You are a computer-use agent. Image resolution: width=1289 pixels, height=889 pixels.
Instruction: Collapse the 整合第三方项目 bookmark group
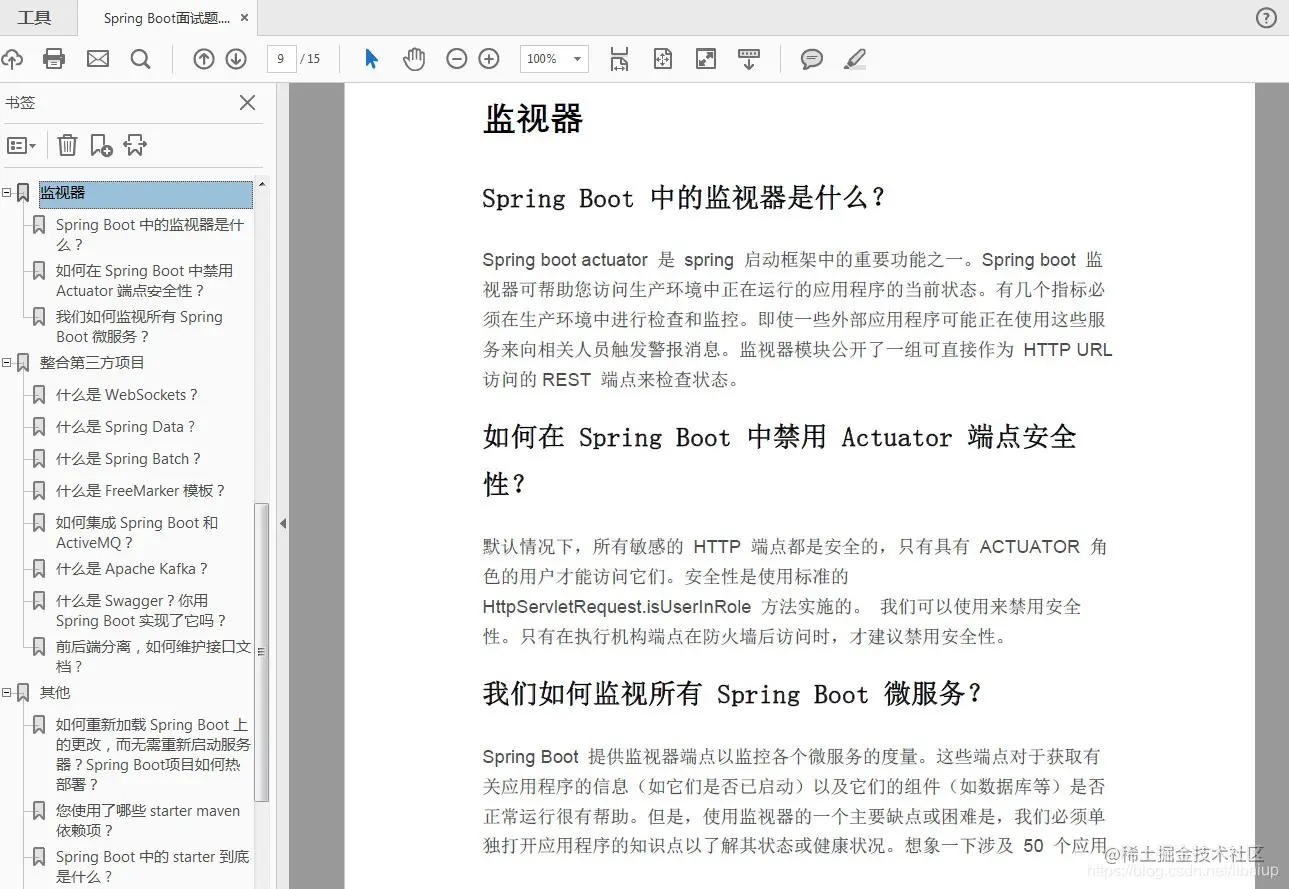6,362
